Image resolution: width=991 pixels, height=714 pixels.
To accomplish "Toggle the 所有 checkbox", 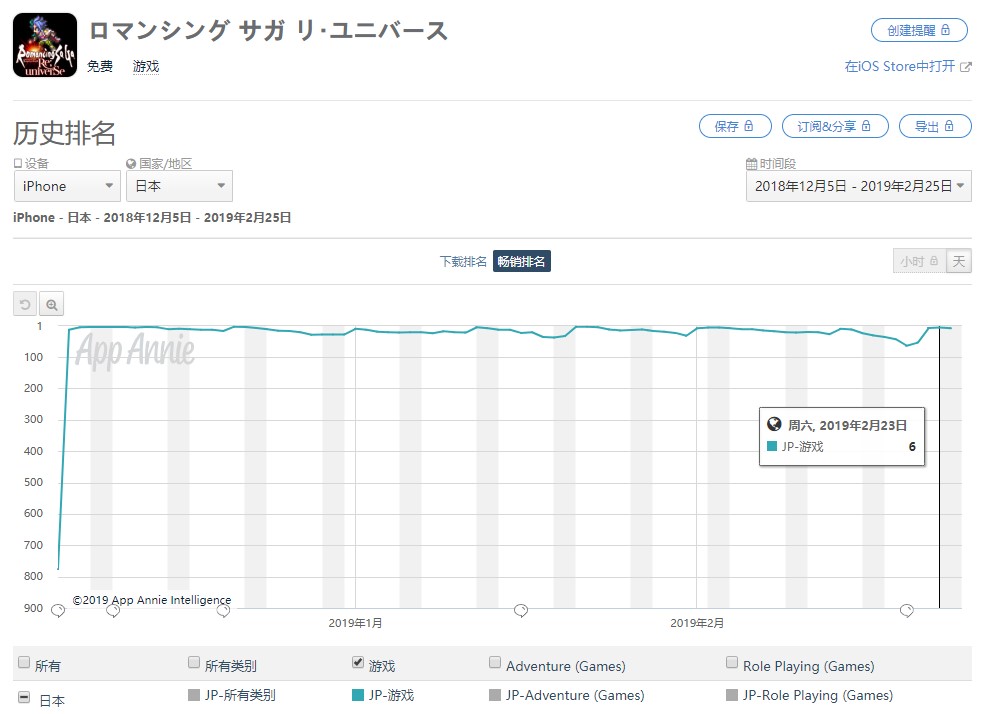I will coord(24,662).
